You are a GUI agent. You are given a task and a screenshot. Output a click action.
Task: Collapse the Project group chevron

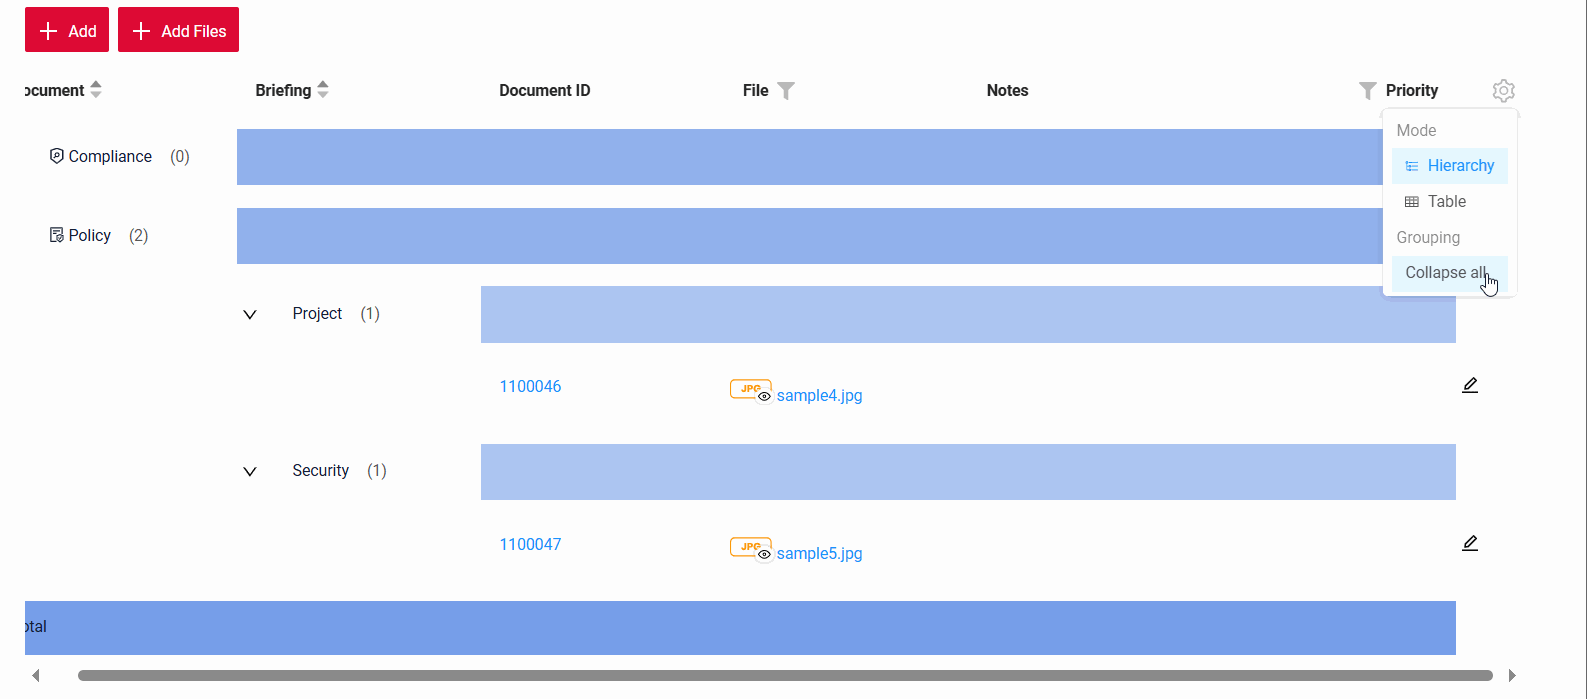click(x=250, y=315)
